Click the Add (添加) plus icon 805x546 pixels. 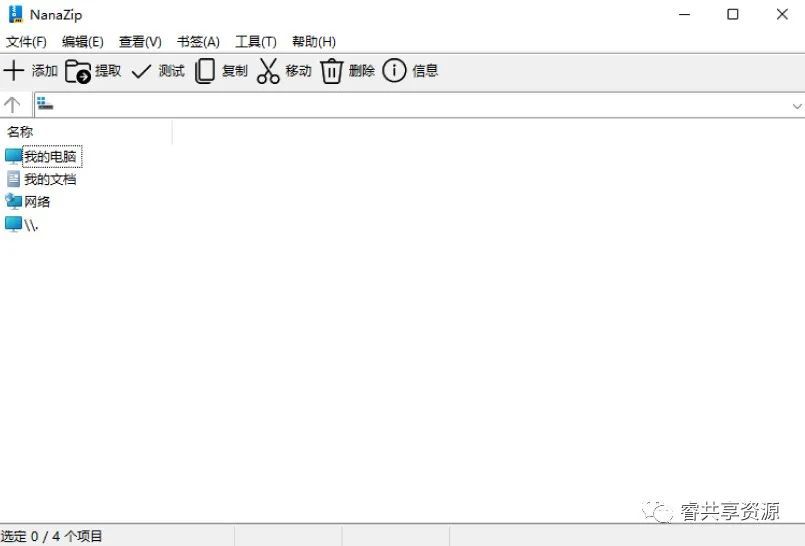14,71
